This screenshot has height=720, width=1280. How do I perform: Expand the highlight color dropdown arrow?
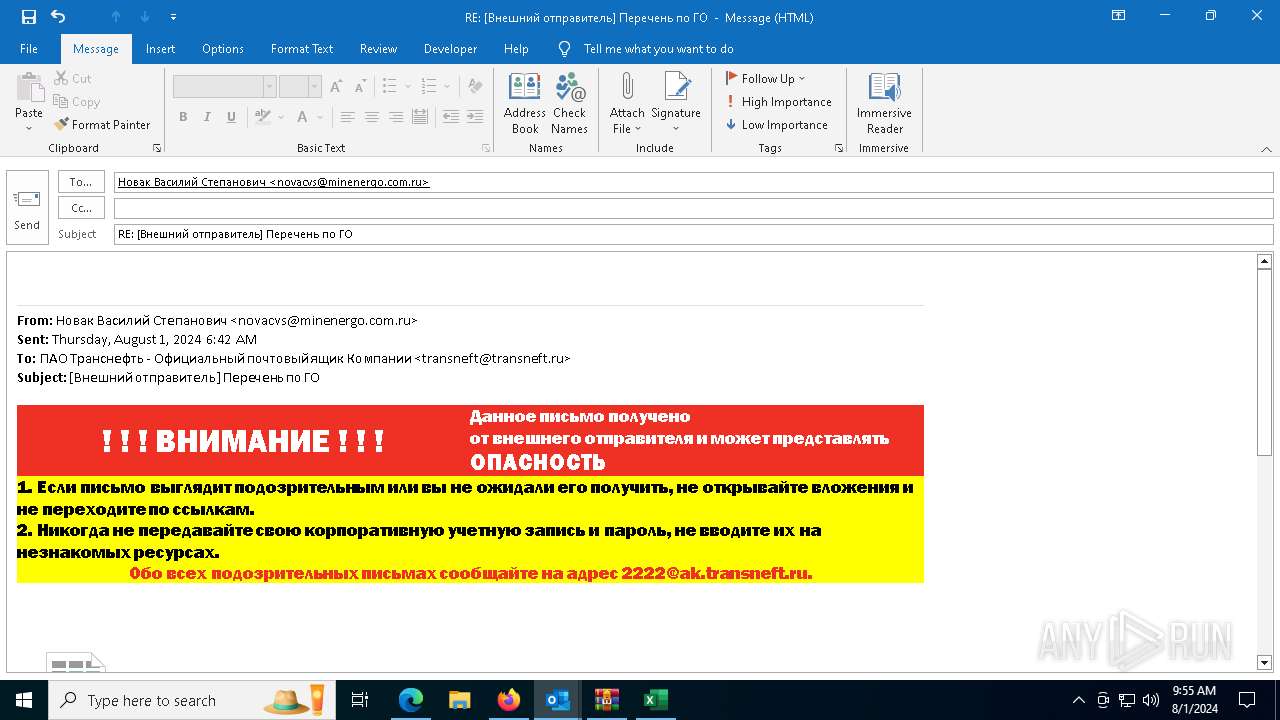[x=281, y=117]
